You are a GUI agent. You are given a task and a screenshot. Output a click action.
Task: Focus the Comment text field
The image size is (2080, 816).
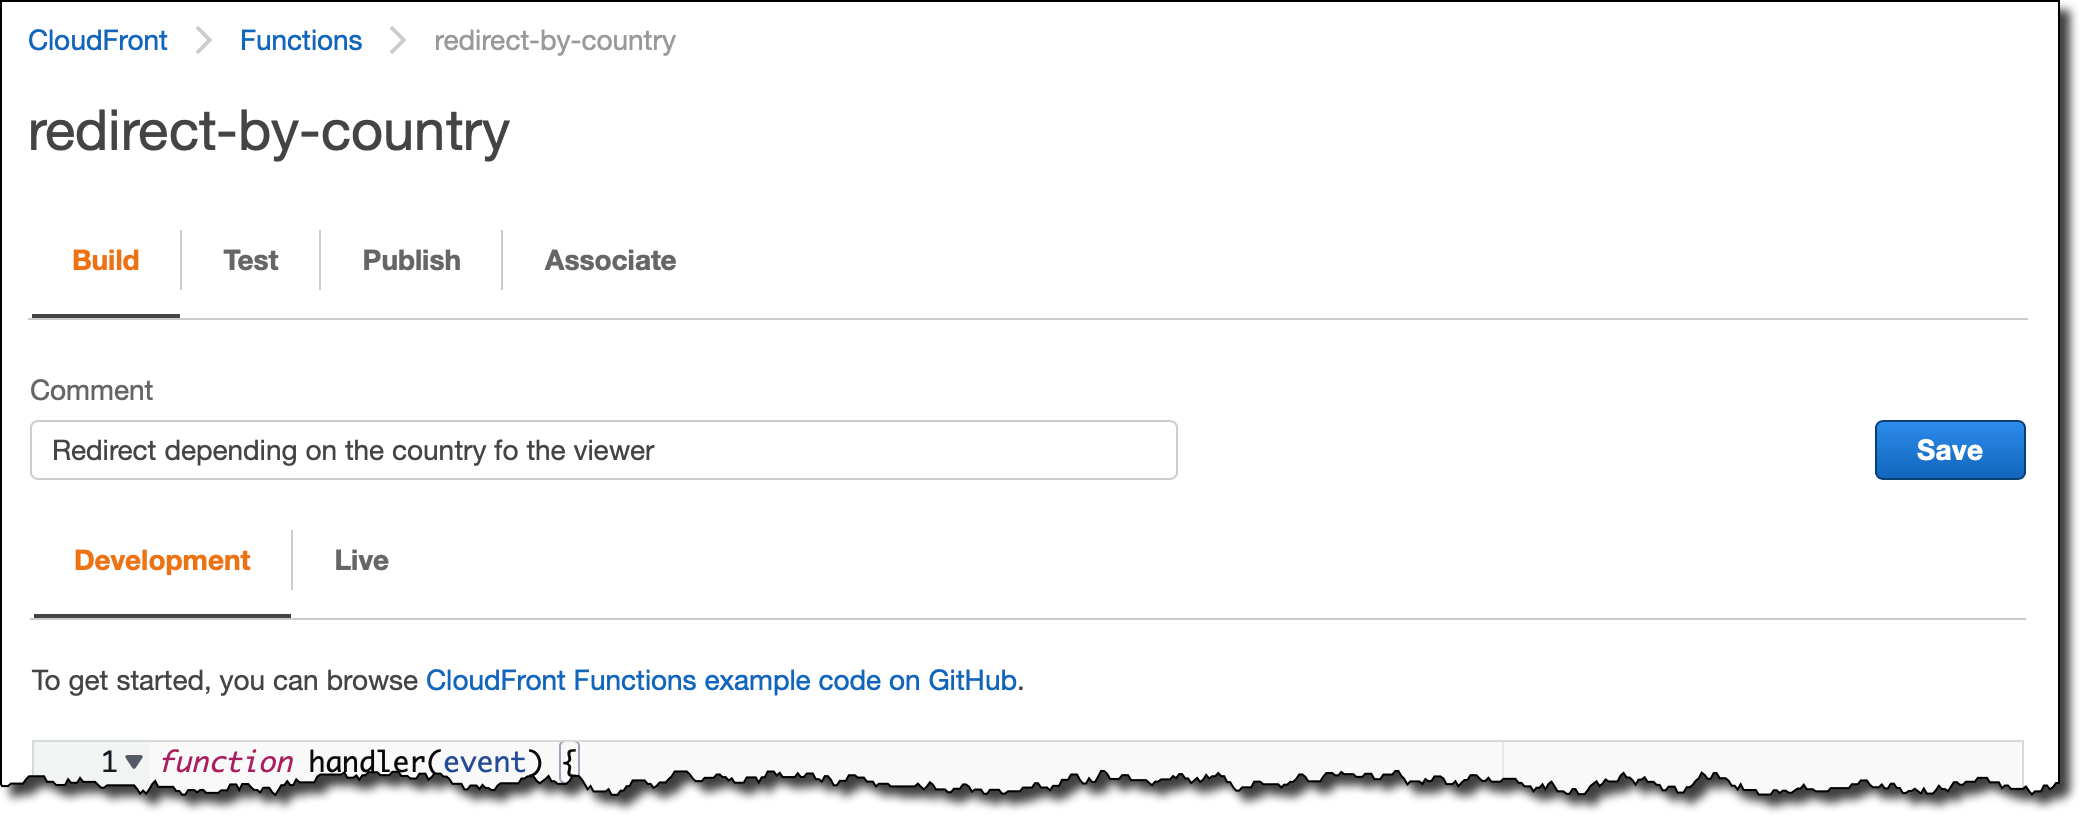click(x=604, y=450)
